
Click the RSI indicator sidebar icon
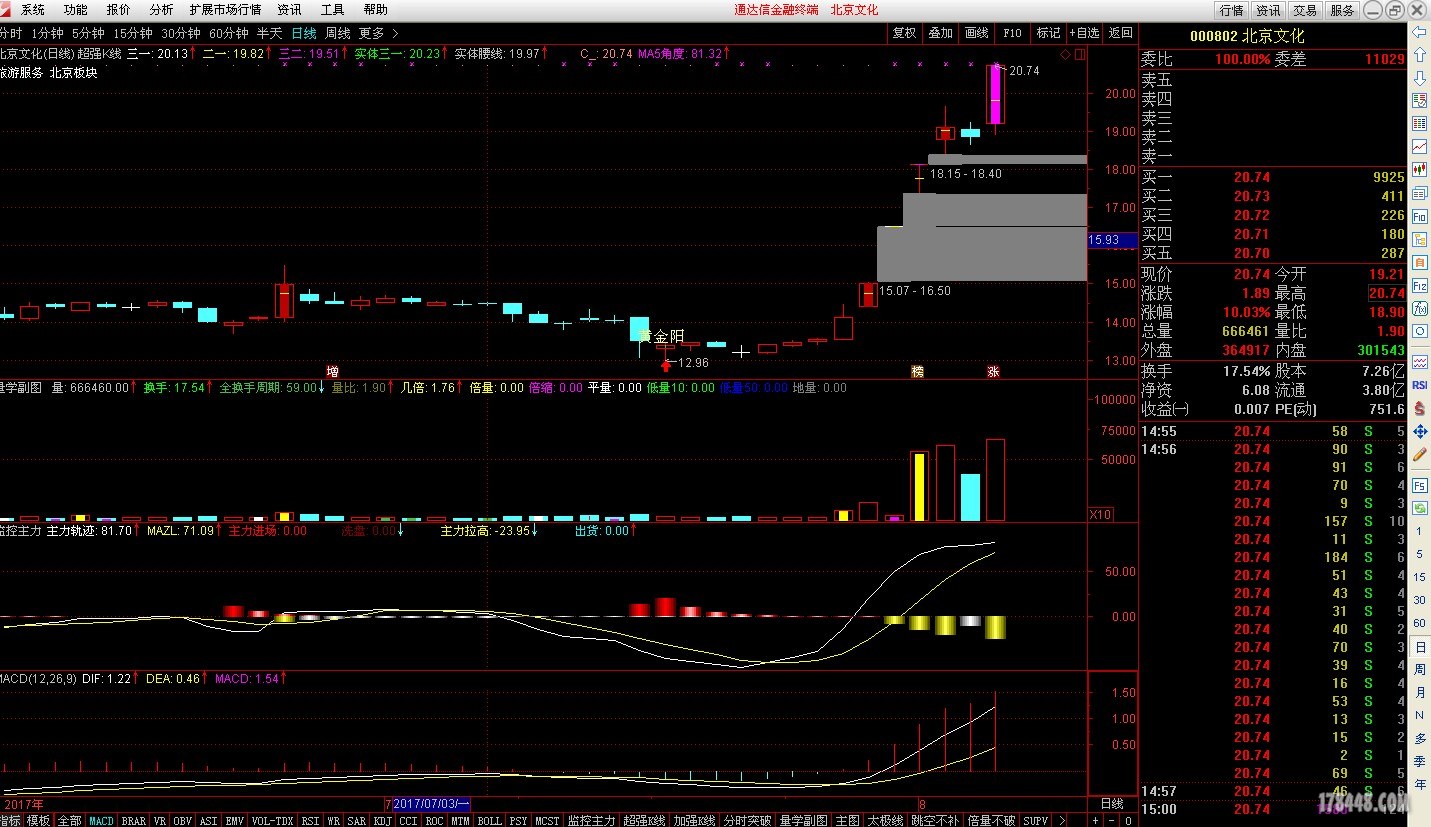pyautogui.click(x=1419, y=385)
